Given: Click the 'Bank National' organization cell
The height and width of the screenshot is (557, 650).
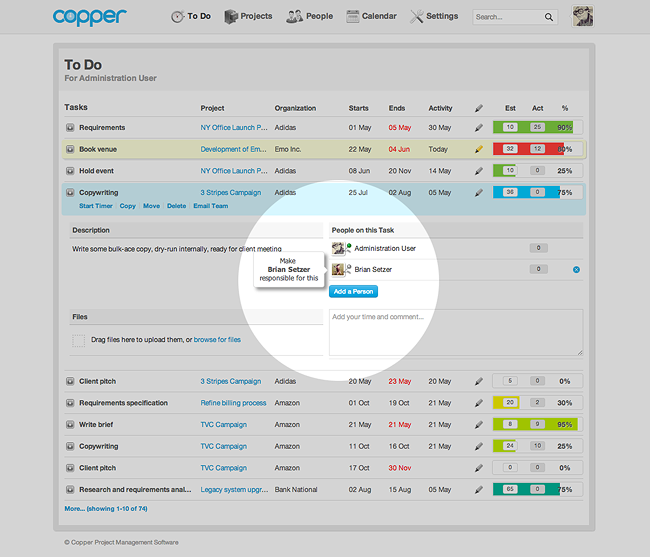Looking at the screenshot, I should coord(296,489).
